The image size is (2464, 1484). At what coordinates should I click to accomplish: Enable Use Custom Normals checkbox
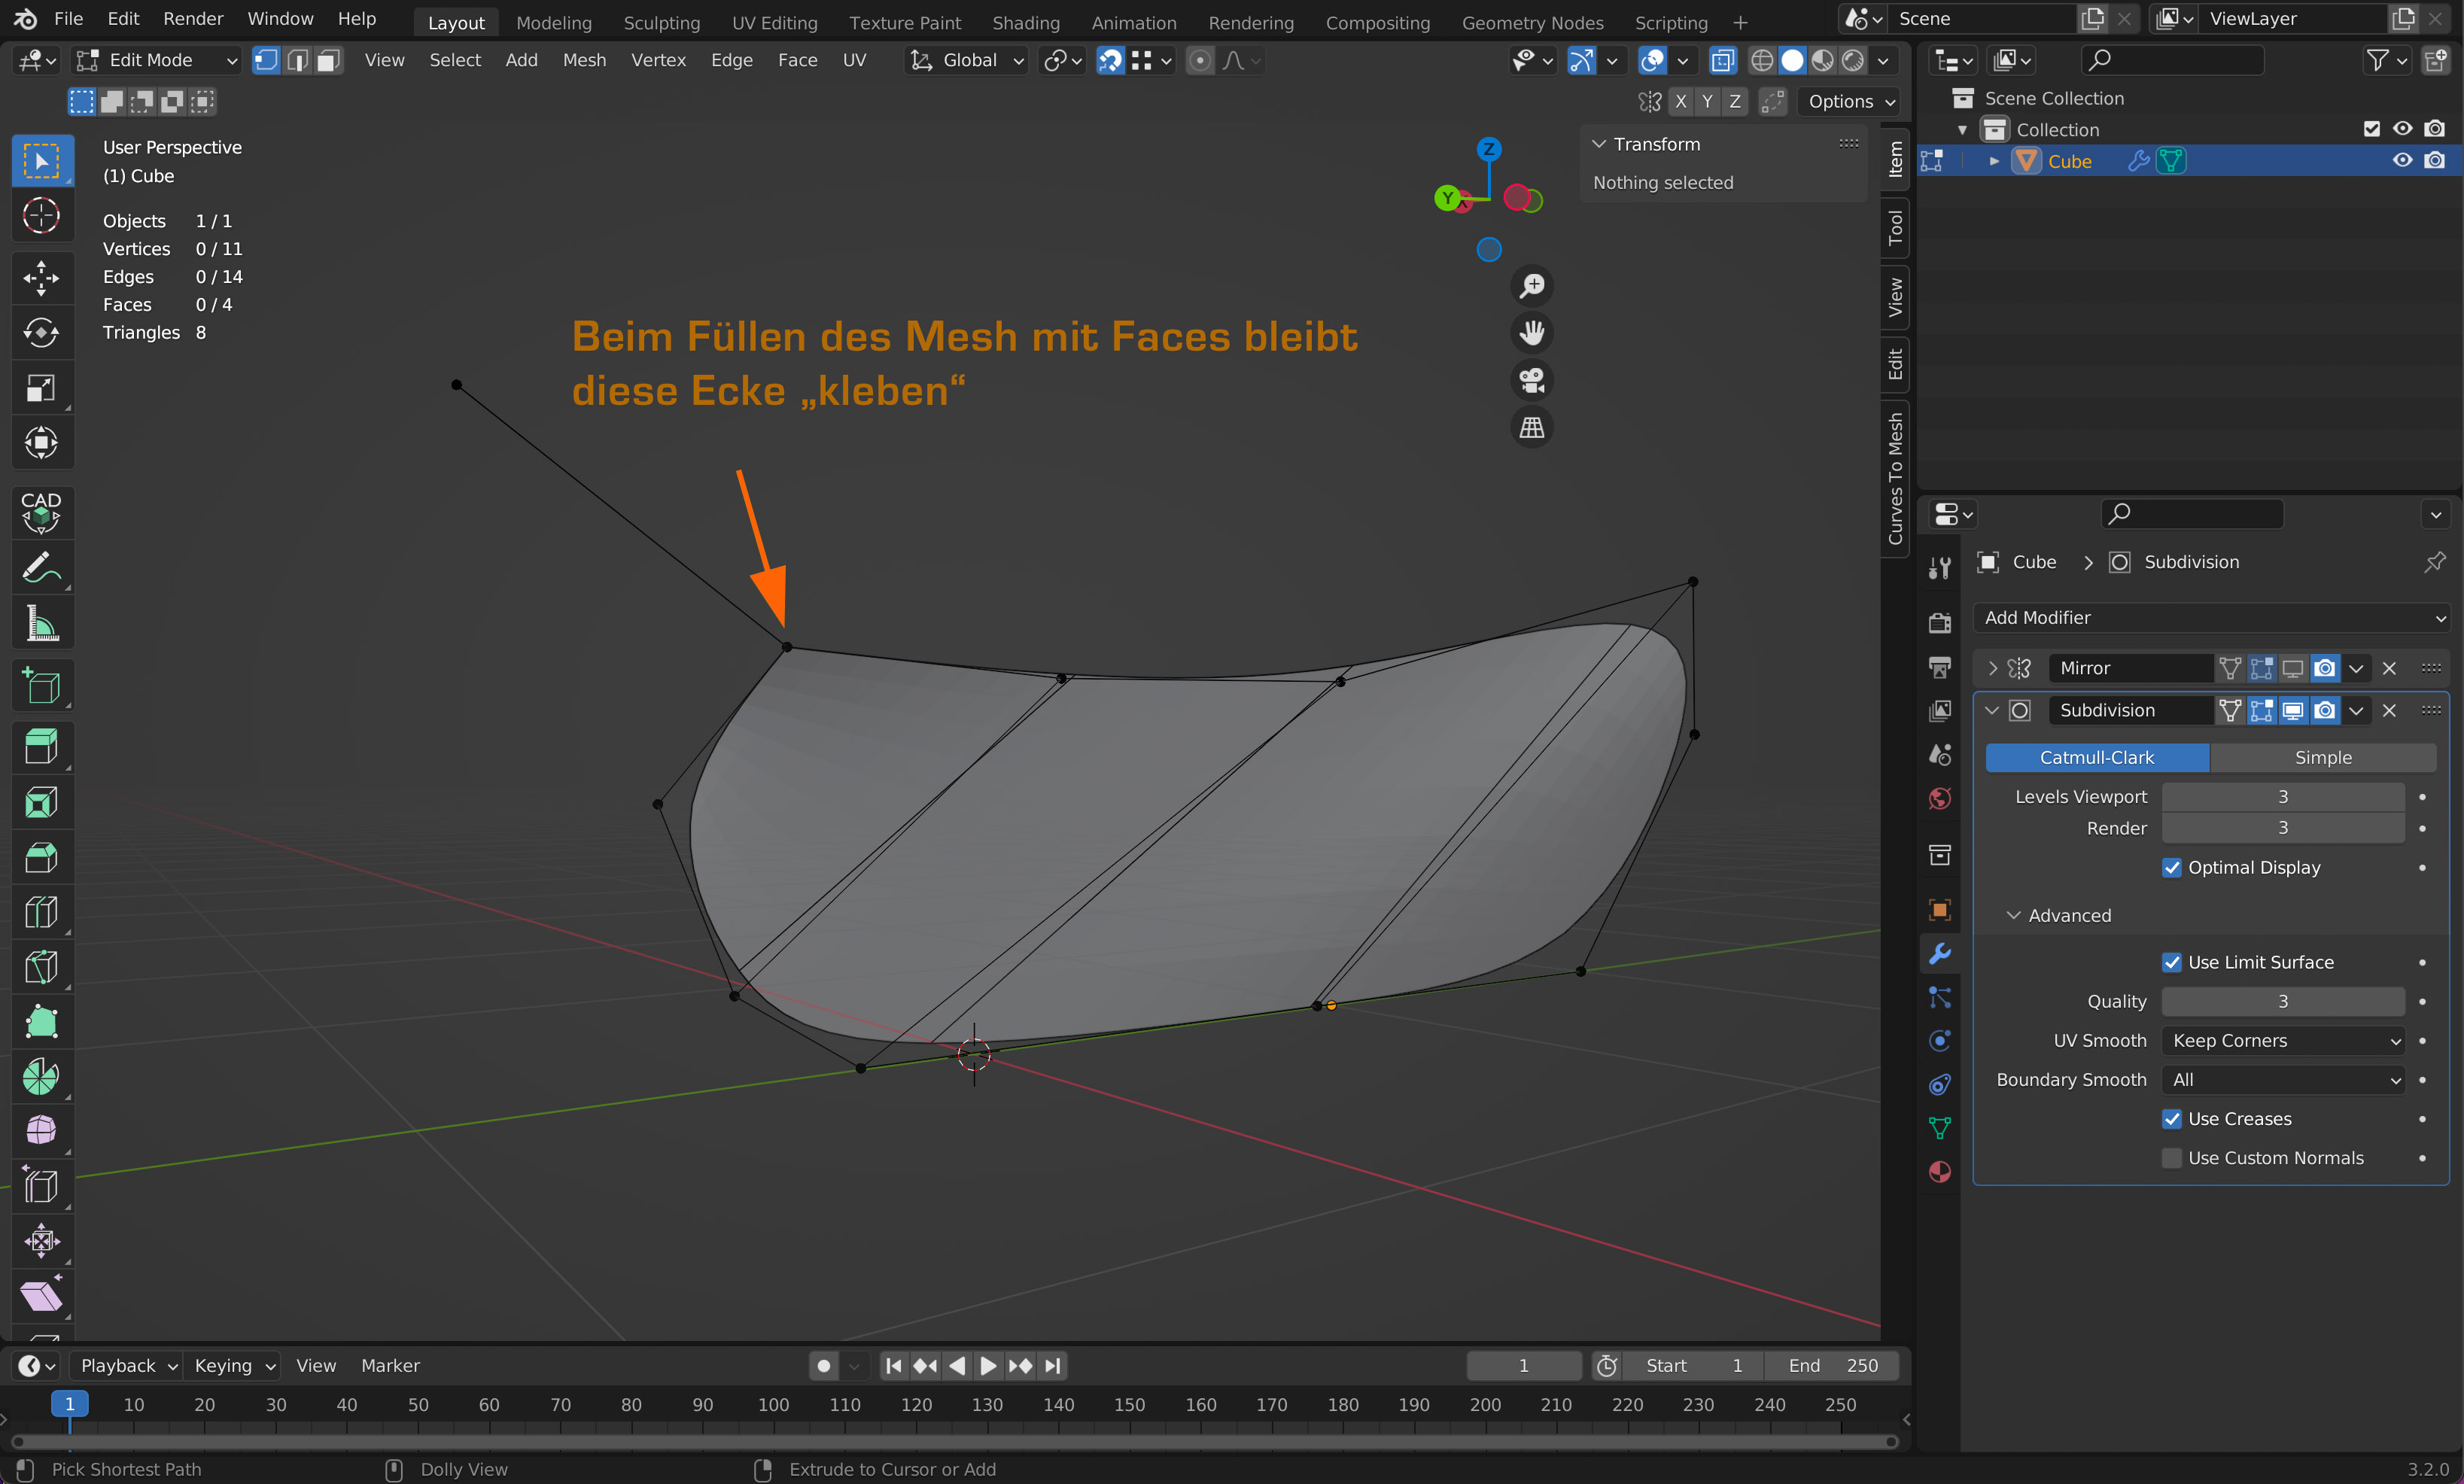[x=2171, y=1158]
